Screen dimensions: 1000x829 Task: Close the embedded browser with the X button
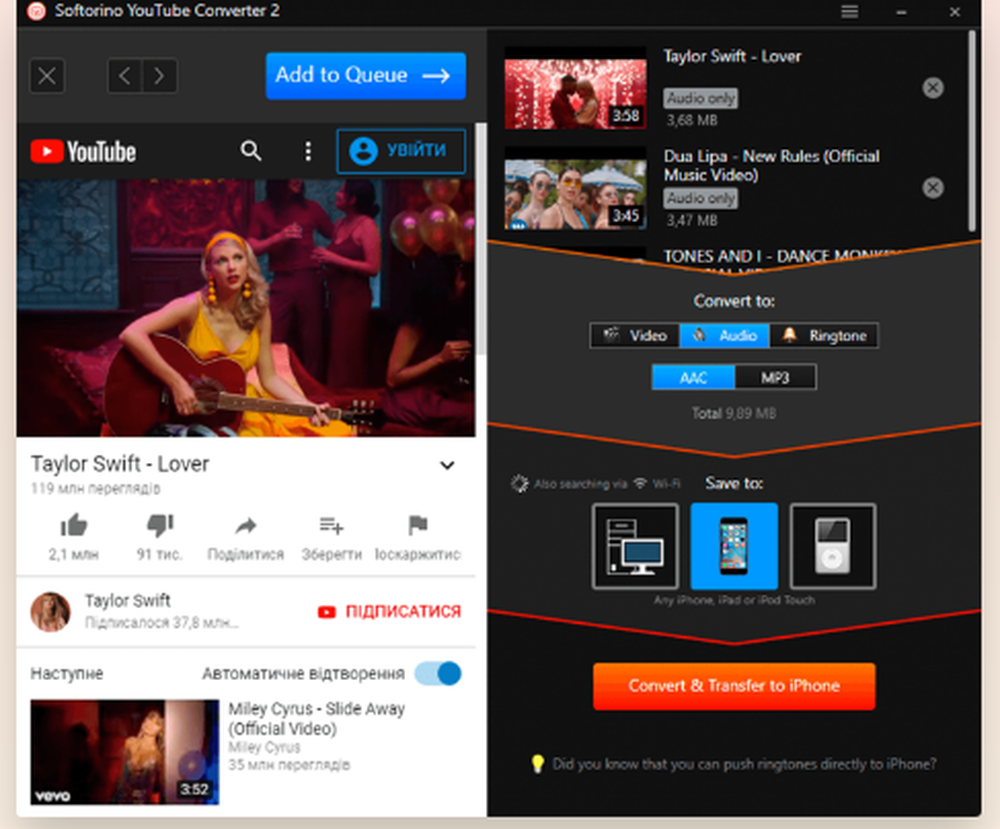pos(47,76)
